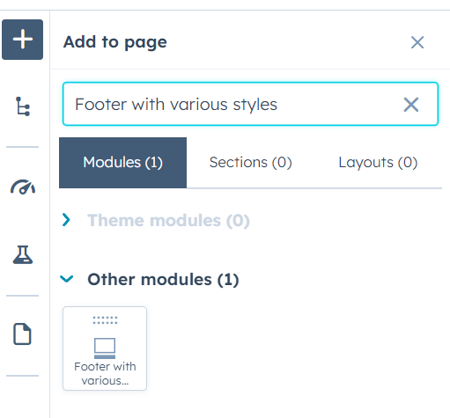Click the plus Add icon in sidebar
Image resolution: width=450 pixels, height=418 pixels.
[22, 39]
